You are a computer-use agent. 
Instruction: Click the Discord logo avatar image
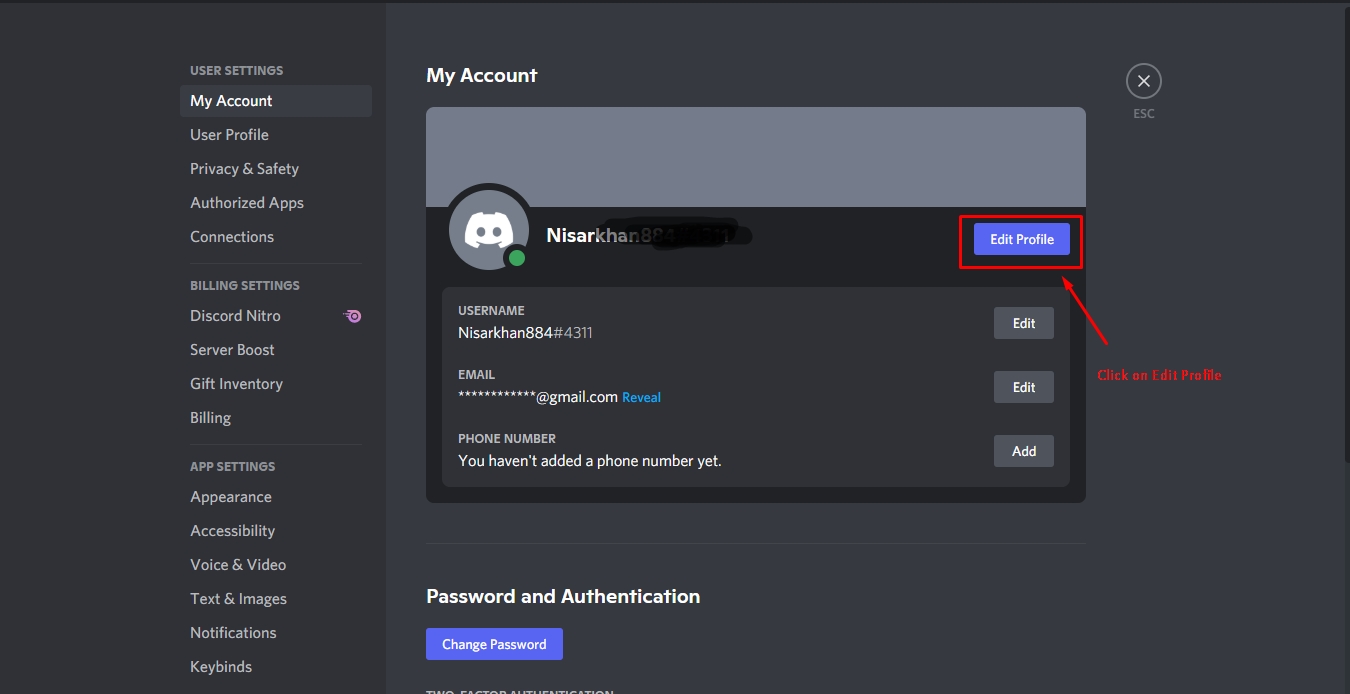point(488,228)
